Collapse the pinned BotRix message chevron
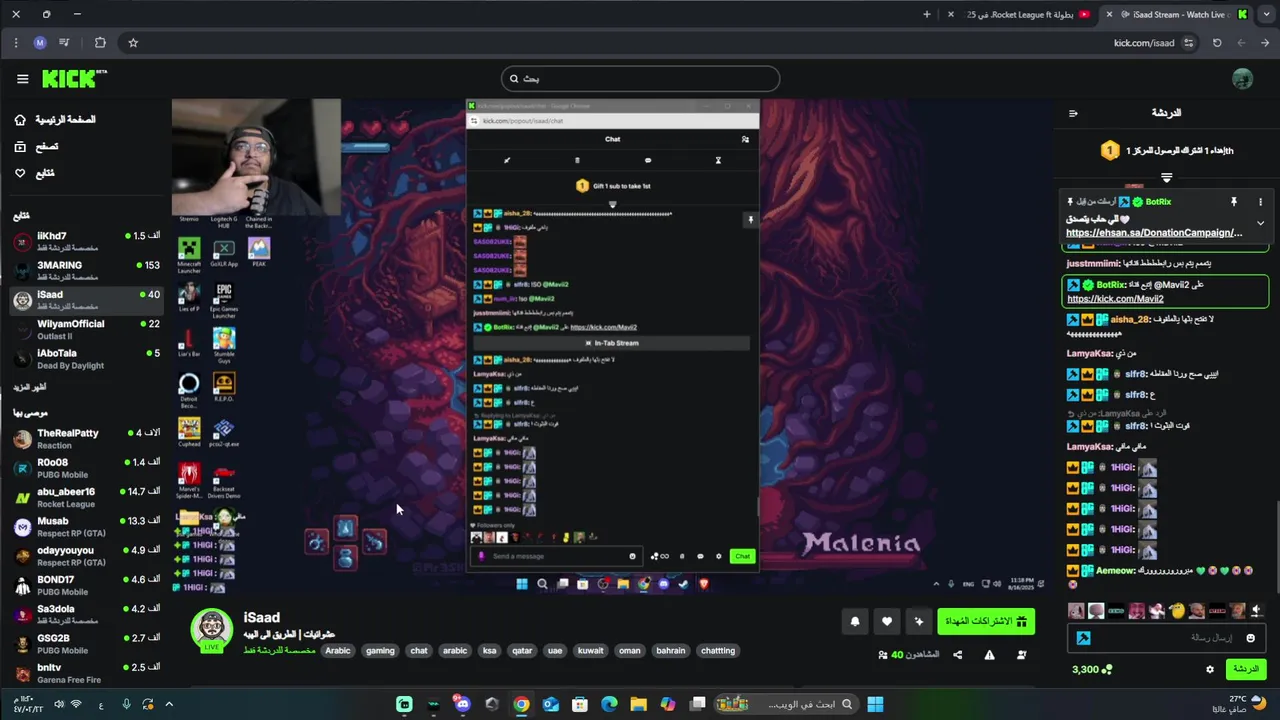The image size is (1280, 720). pos(1260,223)
